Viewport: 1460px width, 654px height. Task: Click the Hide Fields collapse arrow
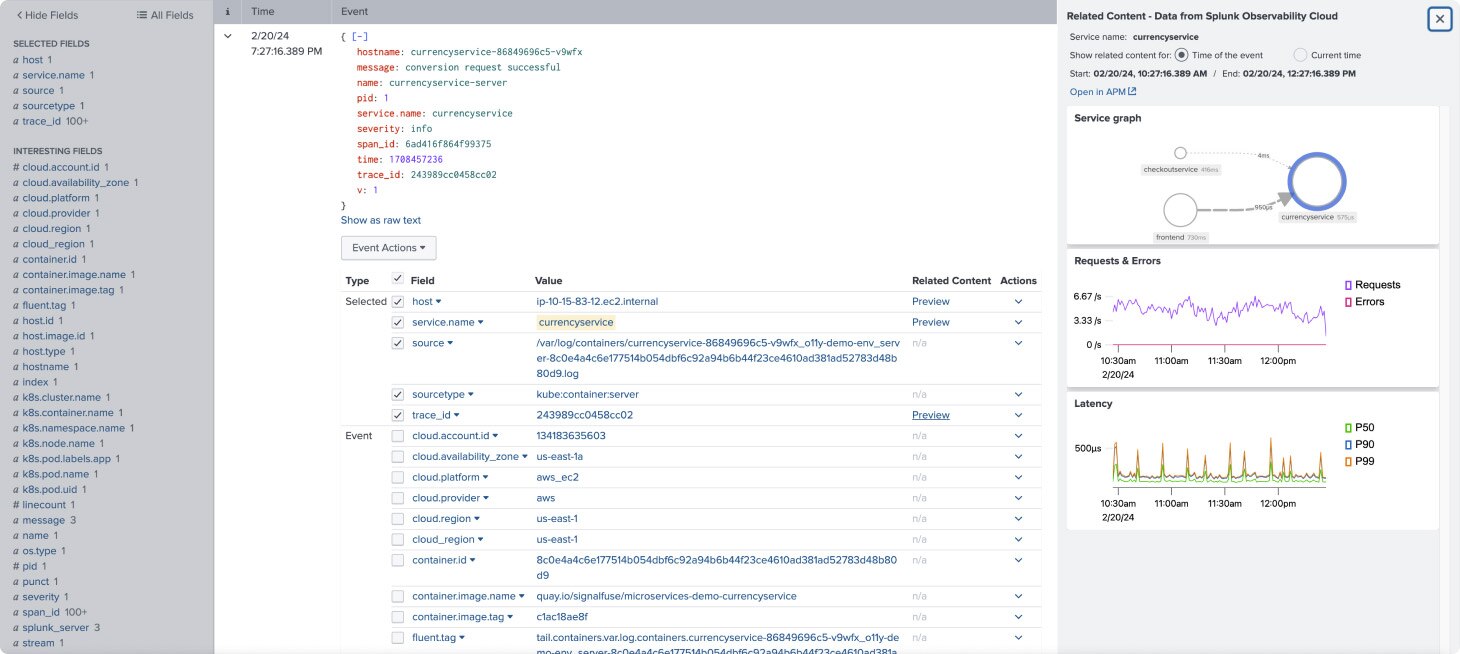(x=17, y=14)
